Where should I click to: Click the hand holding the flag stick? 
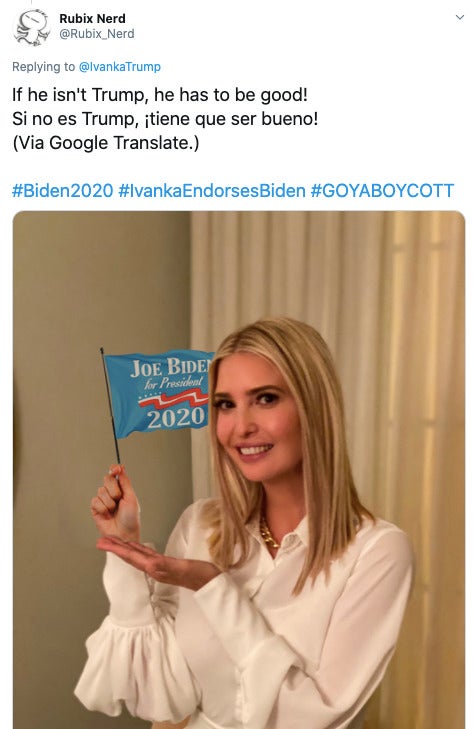point(115,504)
